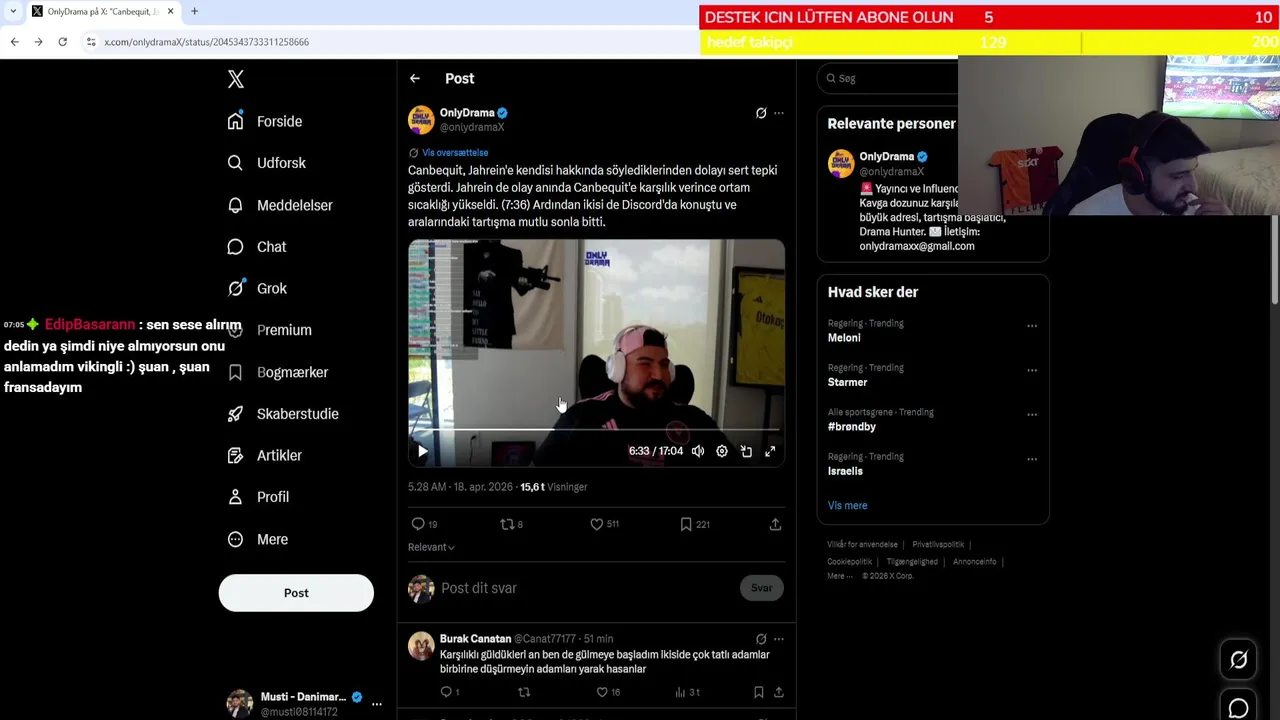Screen dimensions: 1280x720
Task: Open Forside home page
Action: pos(265,121)
